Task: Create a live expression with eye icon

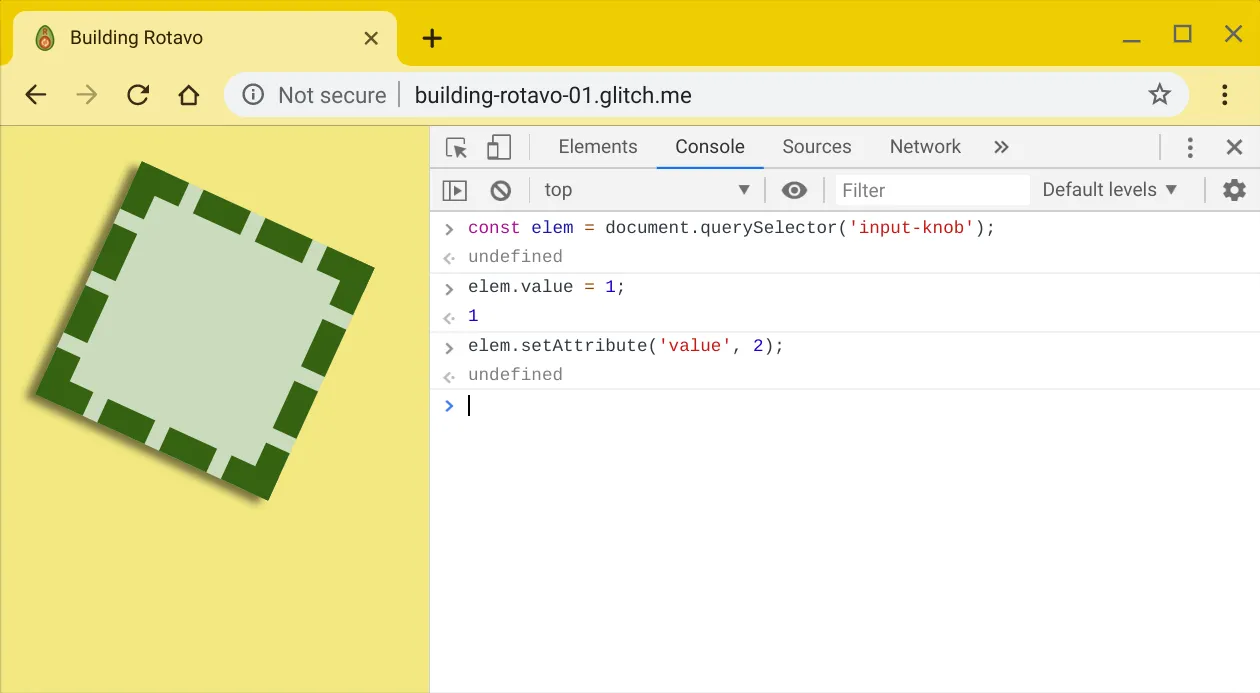Action: coord(794,189)
